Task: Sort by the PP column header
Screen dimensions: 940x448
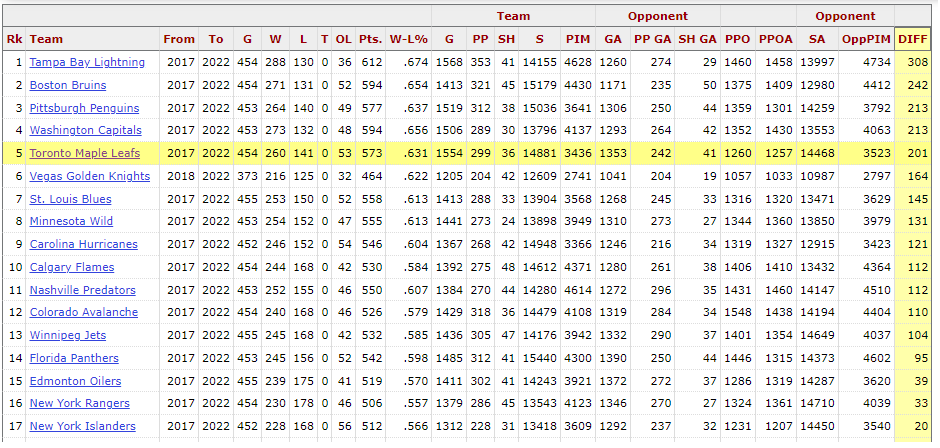Action: pyautogui.click(x=480, y=39)
